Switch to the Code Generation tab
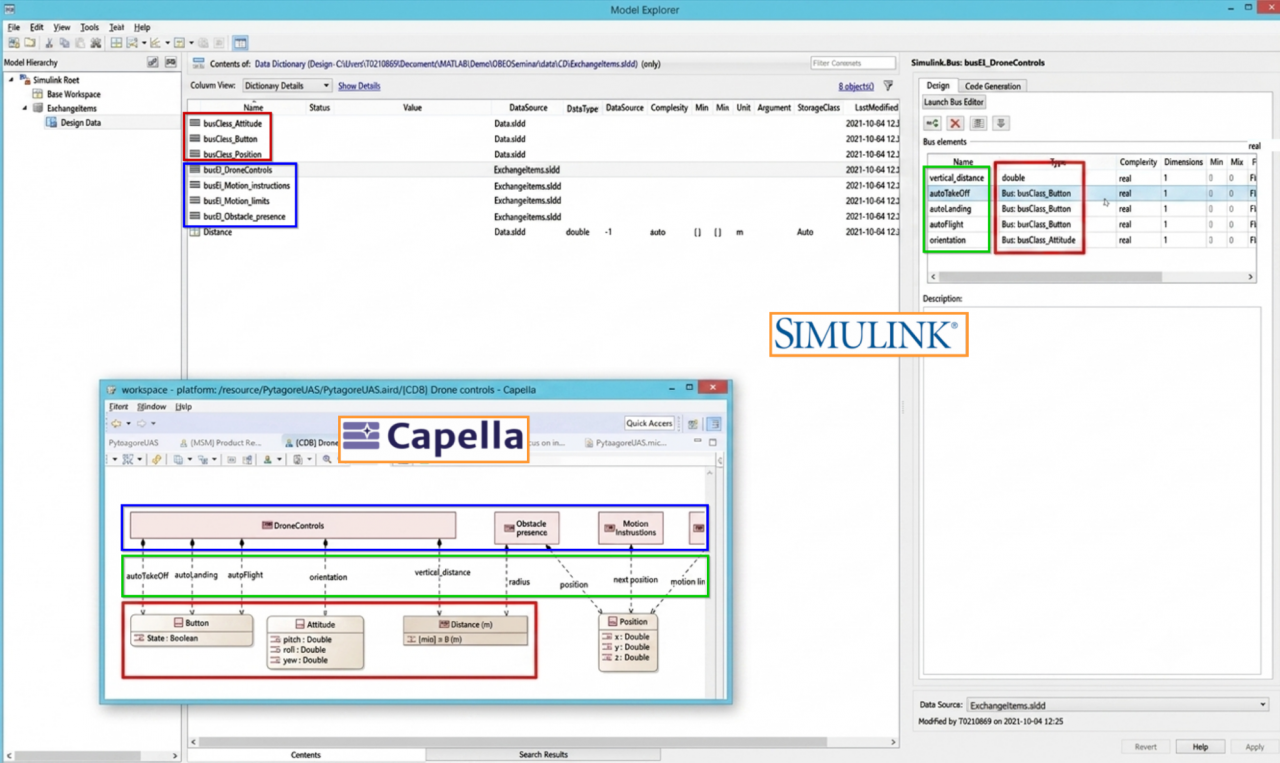This screenshot has height=763, width=1280. click(x=993, y=86)
